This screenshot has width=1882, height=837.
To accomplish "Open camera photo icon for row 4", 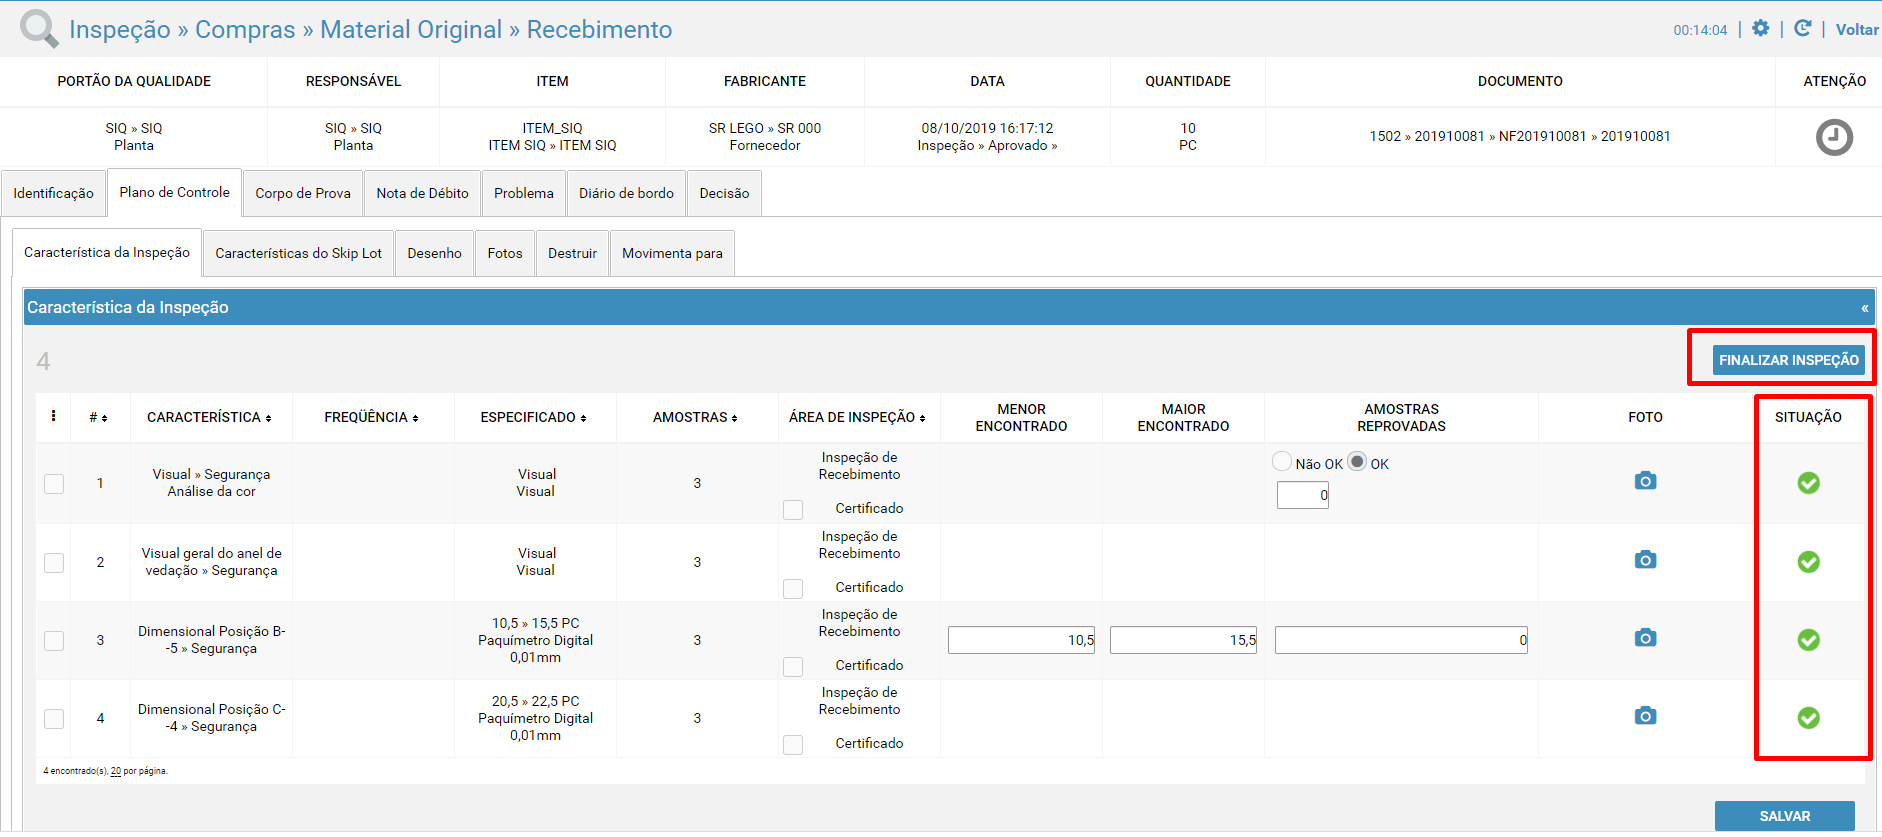I will tap(1645, 715).
